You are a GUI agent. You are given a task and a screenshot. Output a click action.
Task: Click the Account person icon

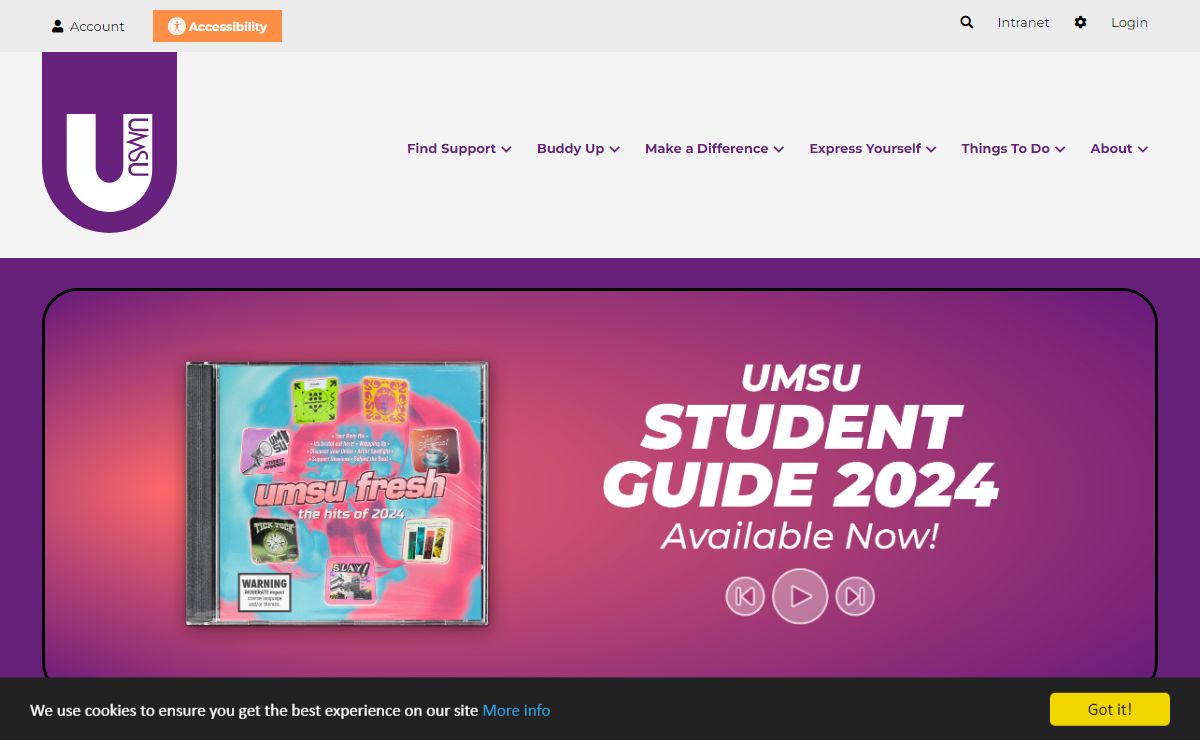point(57,27)
